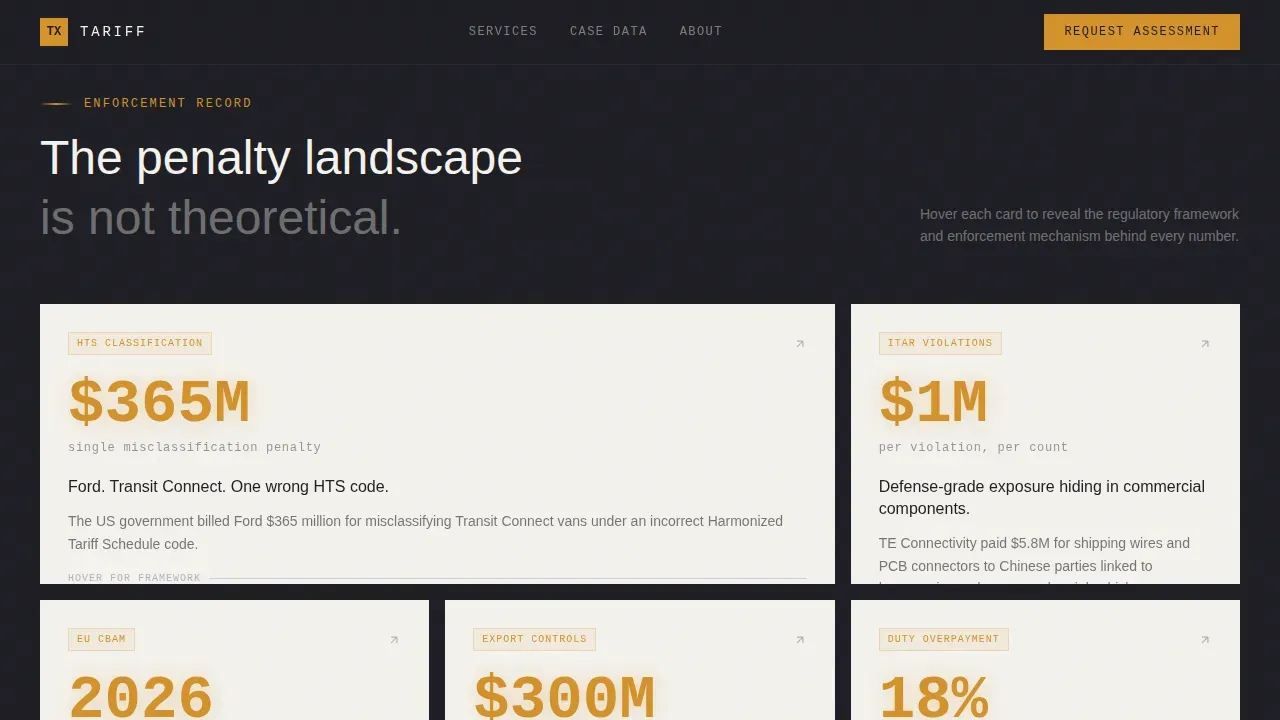Select the Export Controls tag

534,639
